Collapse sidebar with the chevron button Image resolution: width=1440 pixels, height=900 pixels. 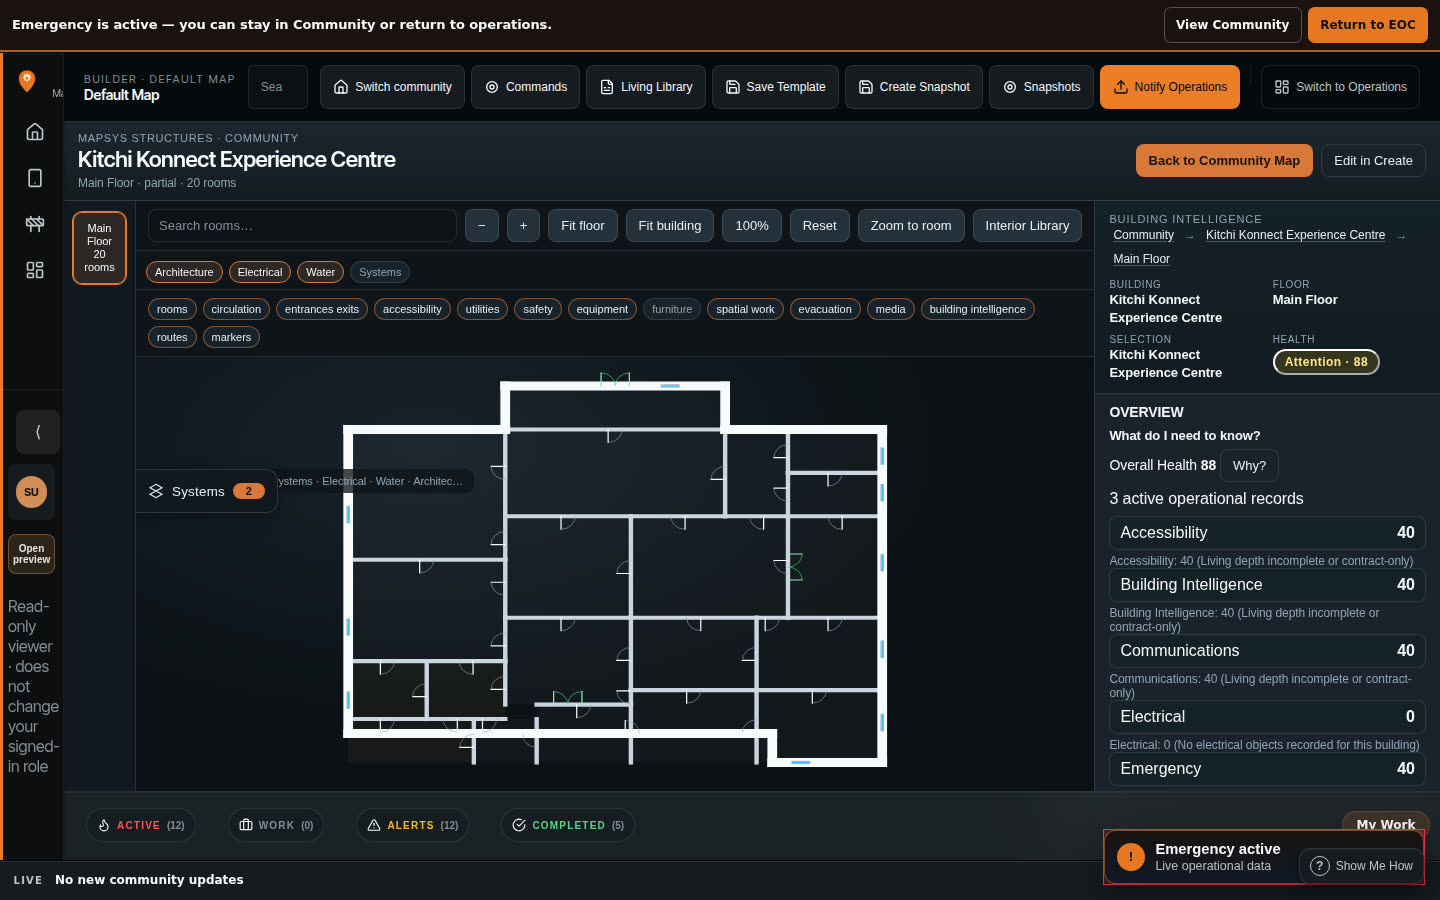click(x=38, y=432)
